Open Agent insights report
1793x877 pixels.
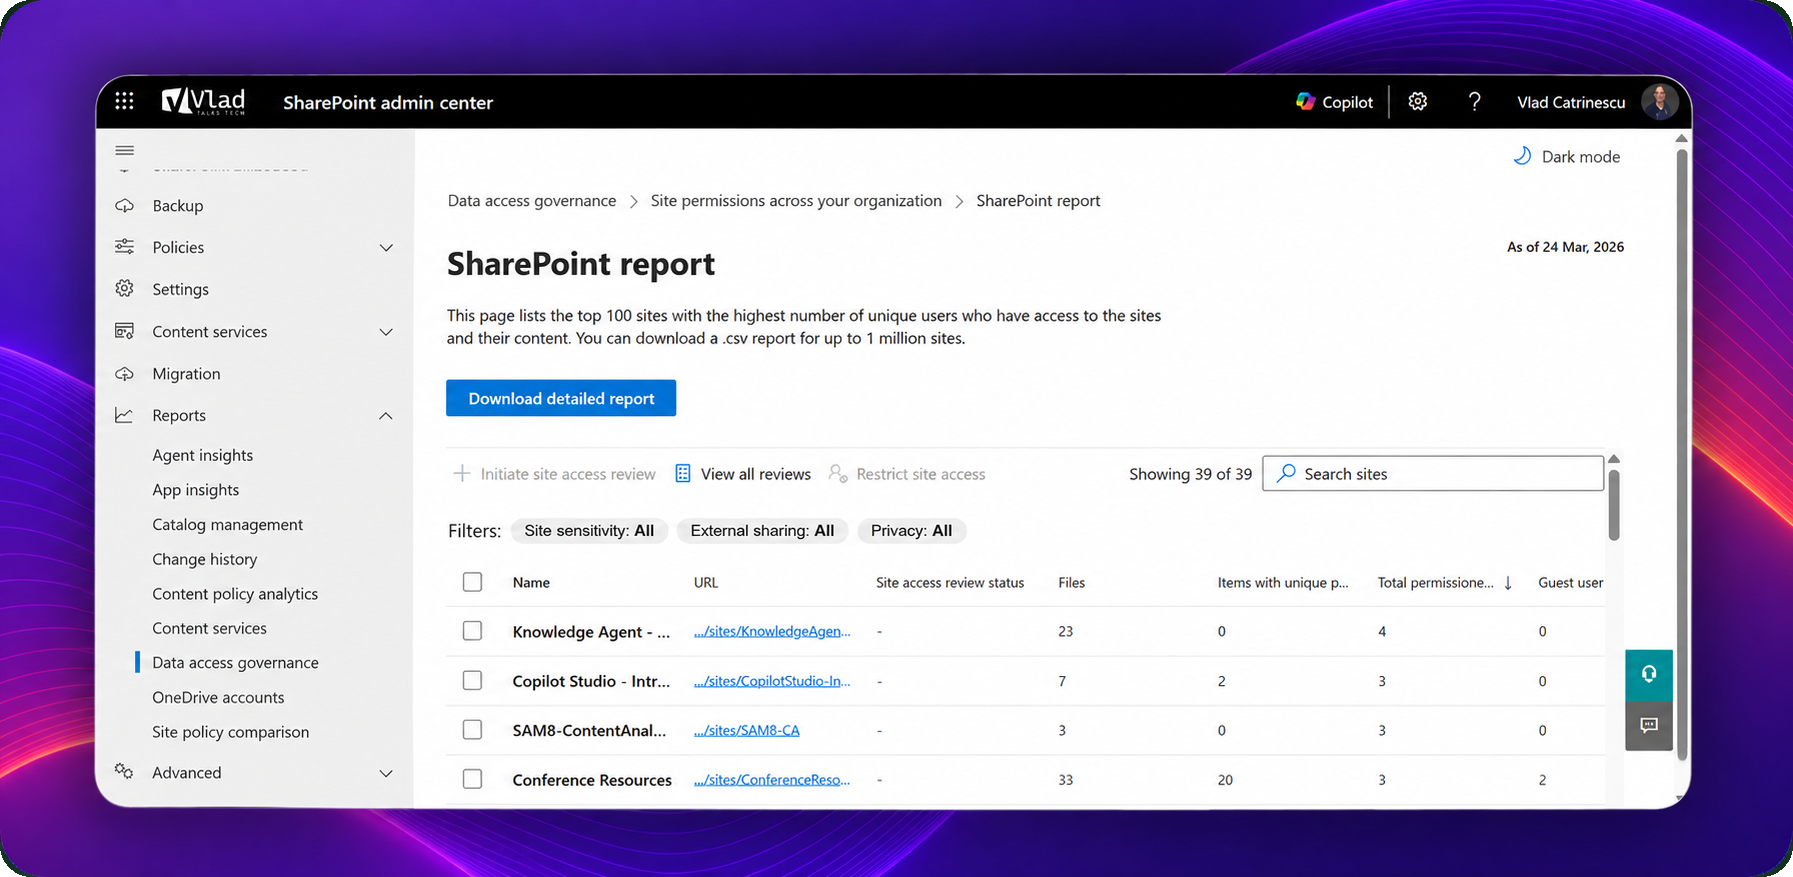[203, 455]
